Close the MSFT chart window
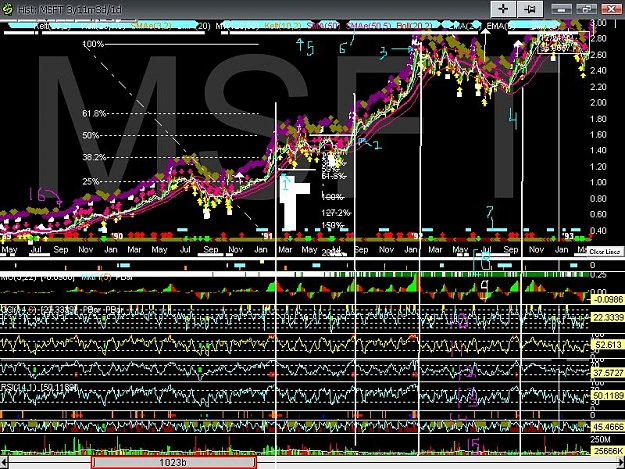Screen dimensions: 625x469 point(611,9)
